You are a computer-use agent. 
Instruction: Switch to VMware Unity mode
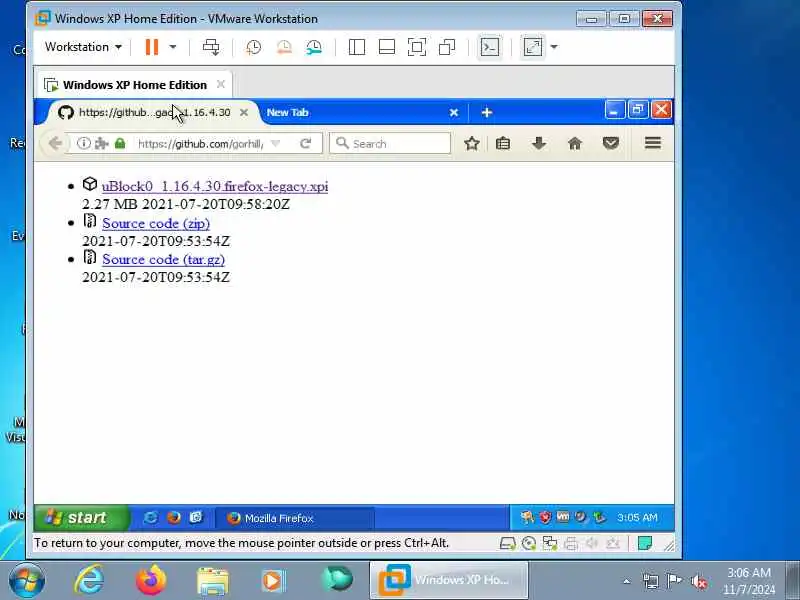tap(447, 47)
